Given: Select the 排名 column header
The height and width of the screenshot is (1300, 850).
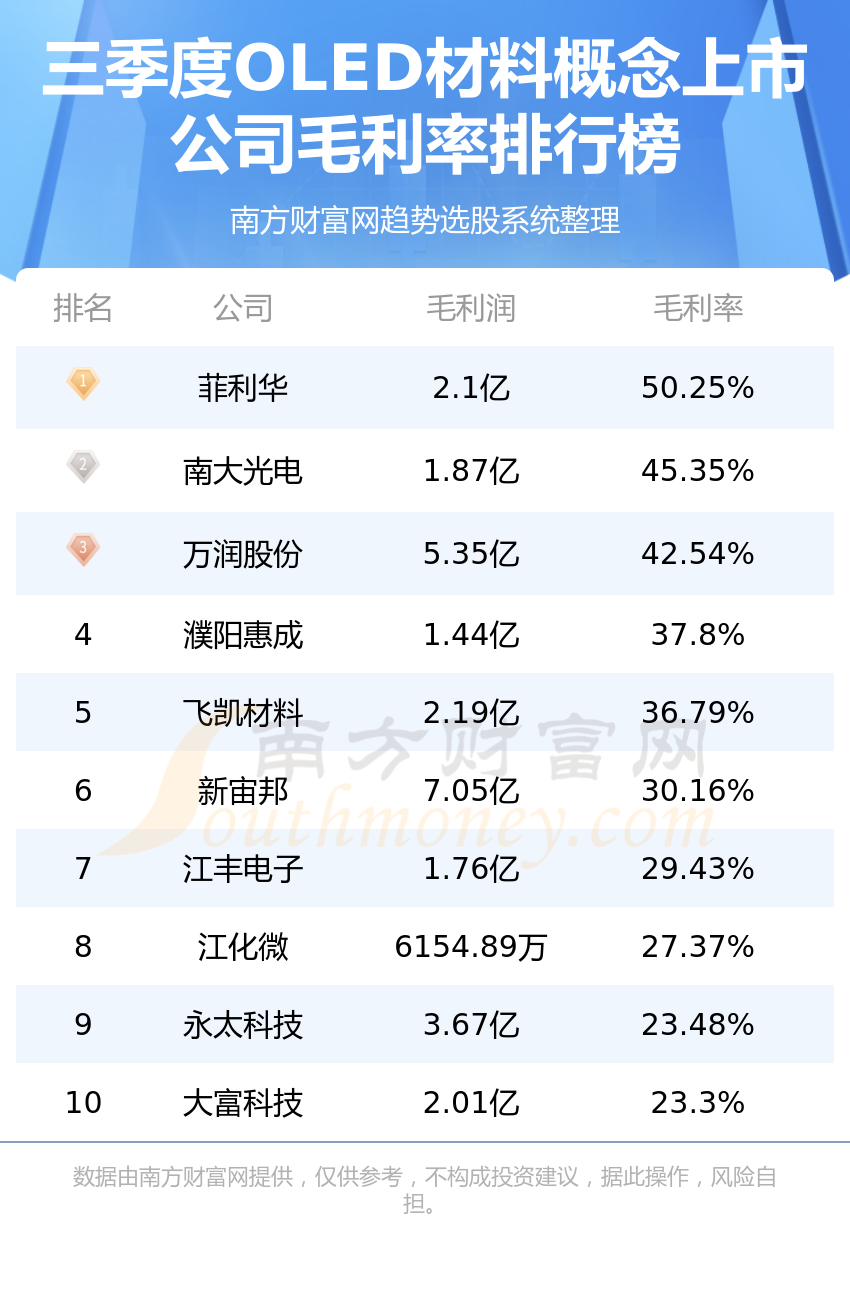Looking at the screenshot, I should [83, 308].
